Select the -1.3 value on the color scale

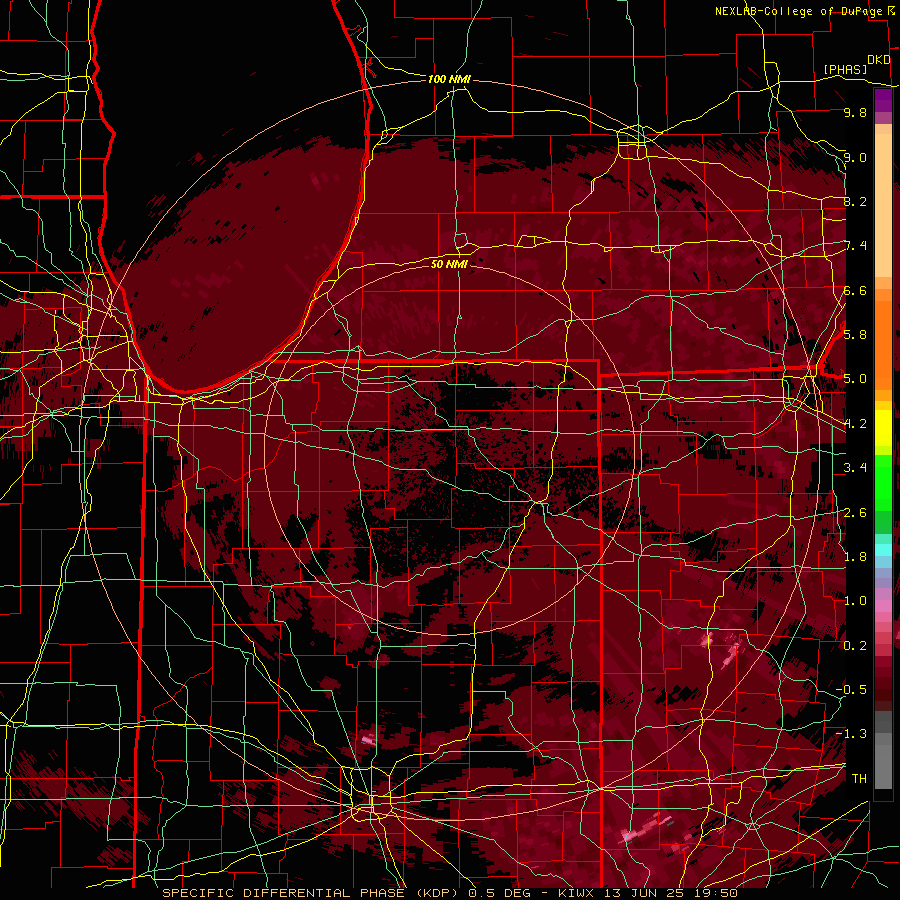(x=851, y=734)
